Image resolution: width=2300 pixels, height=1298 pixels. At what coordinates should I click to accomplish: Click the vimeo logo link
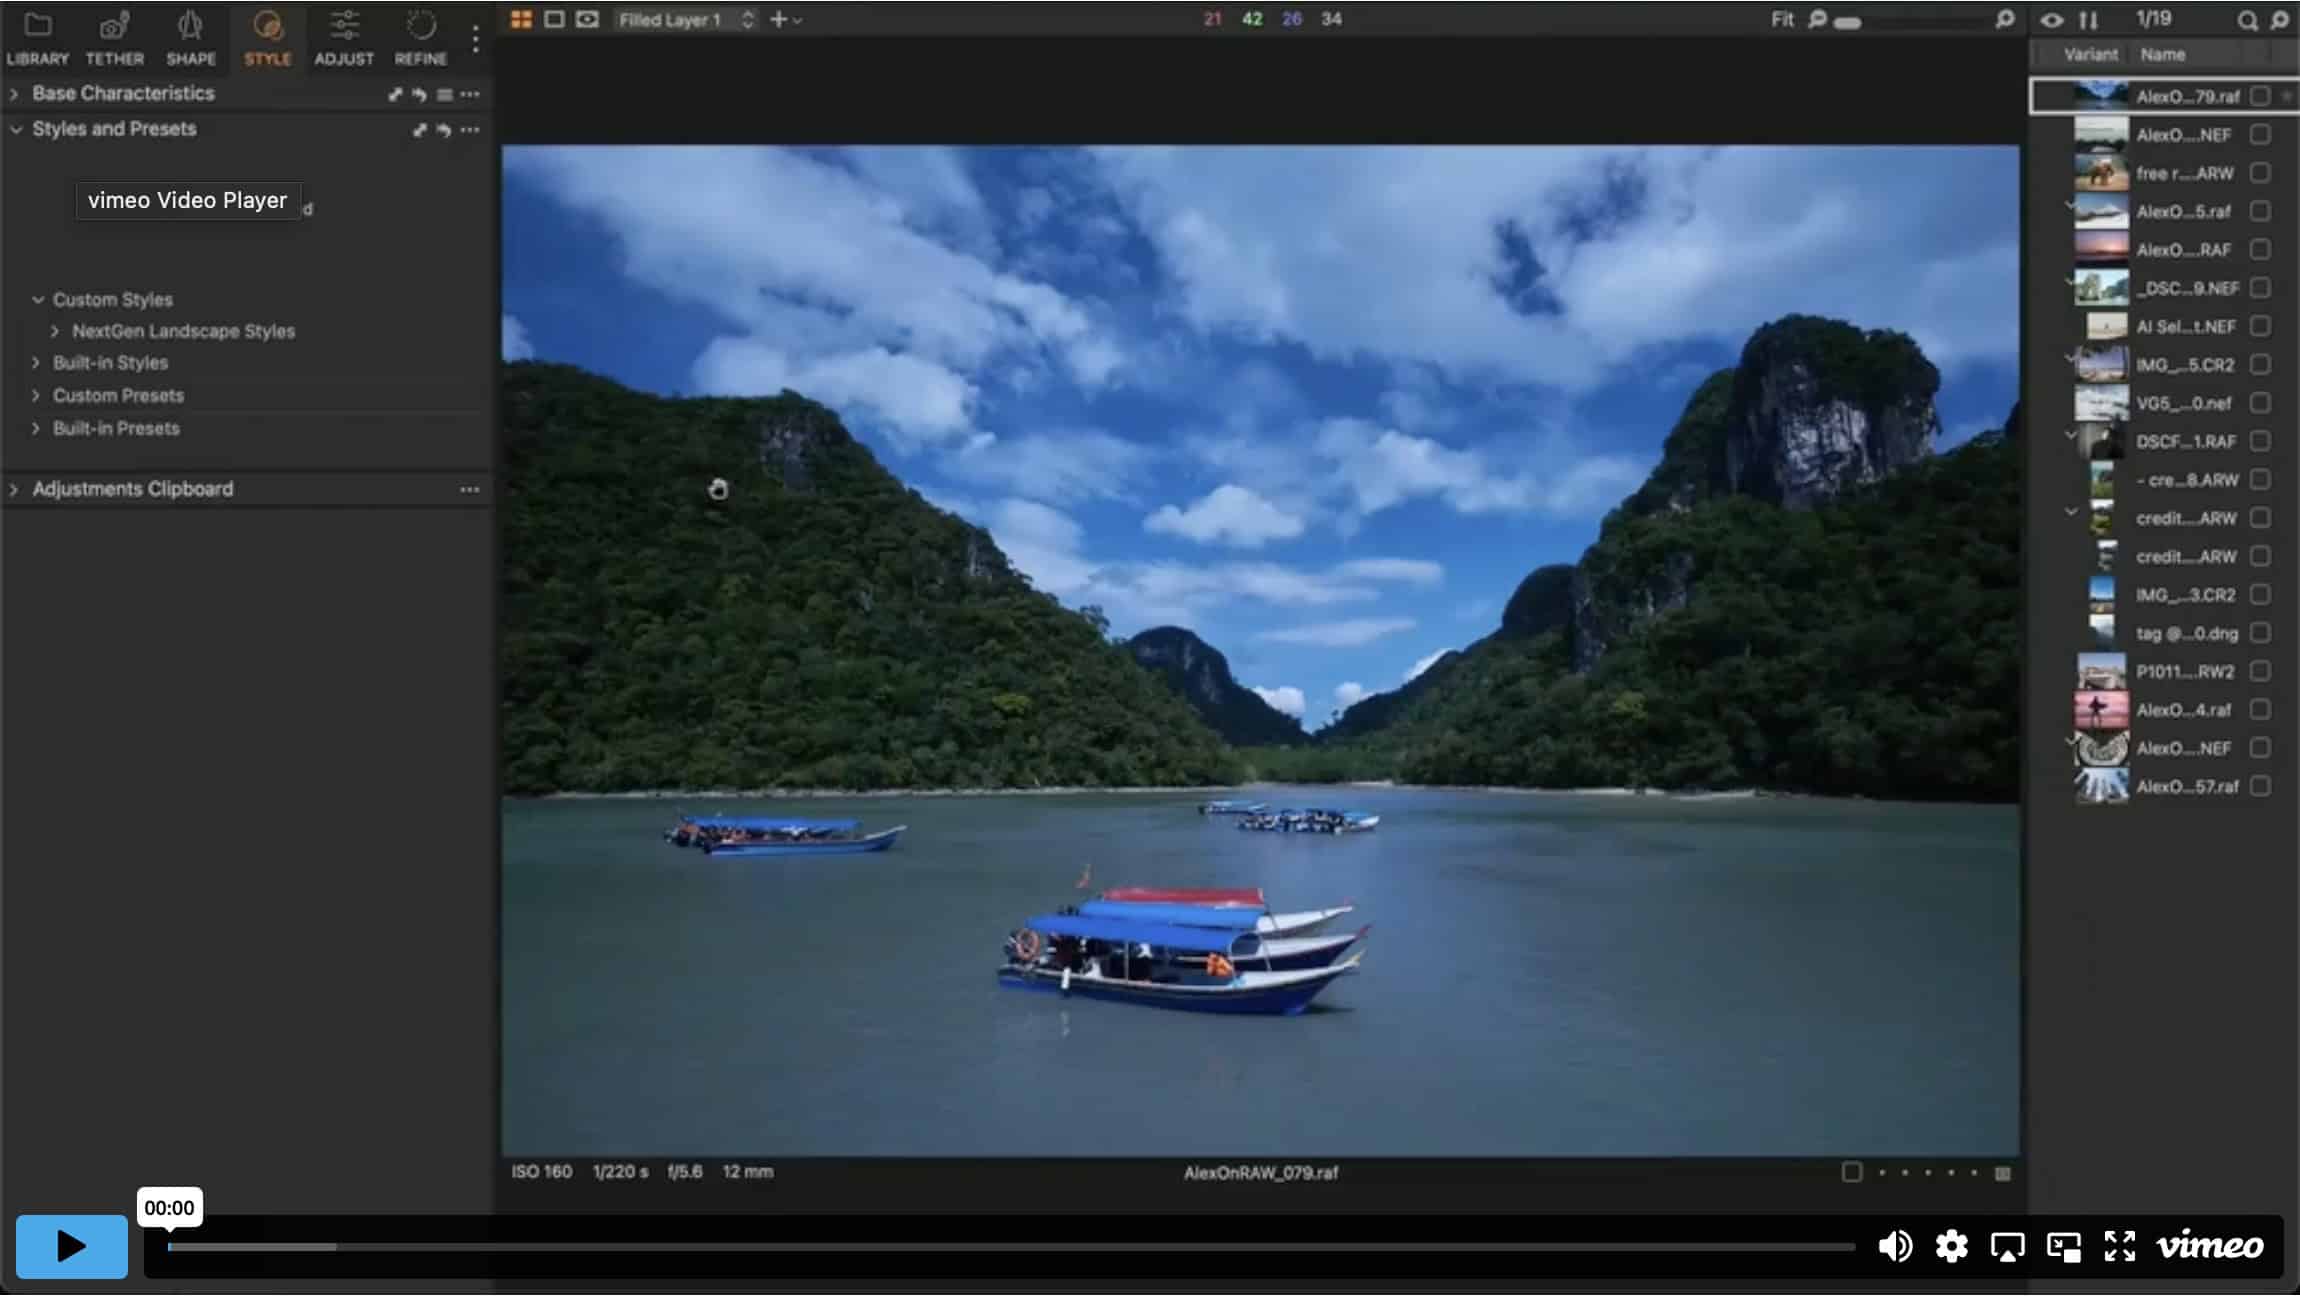click(x=2210, y=1245)
